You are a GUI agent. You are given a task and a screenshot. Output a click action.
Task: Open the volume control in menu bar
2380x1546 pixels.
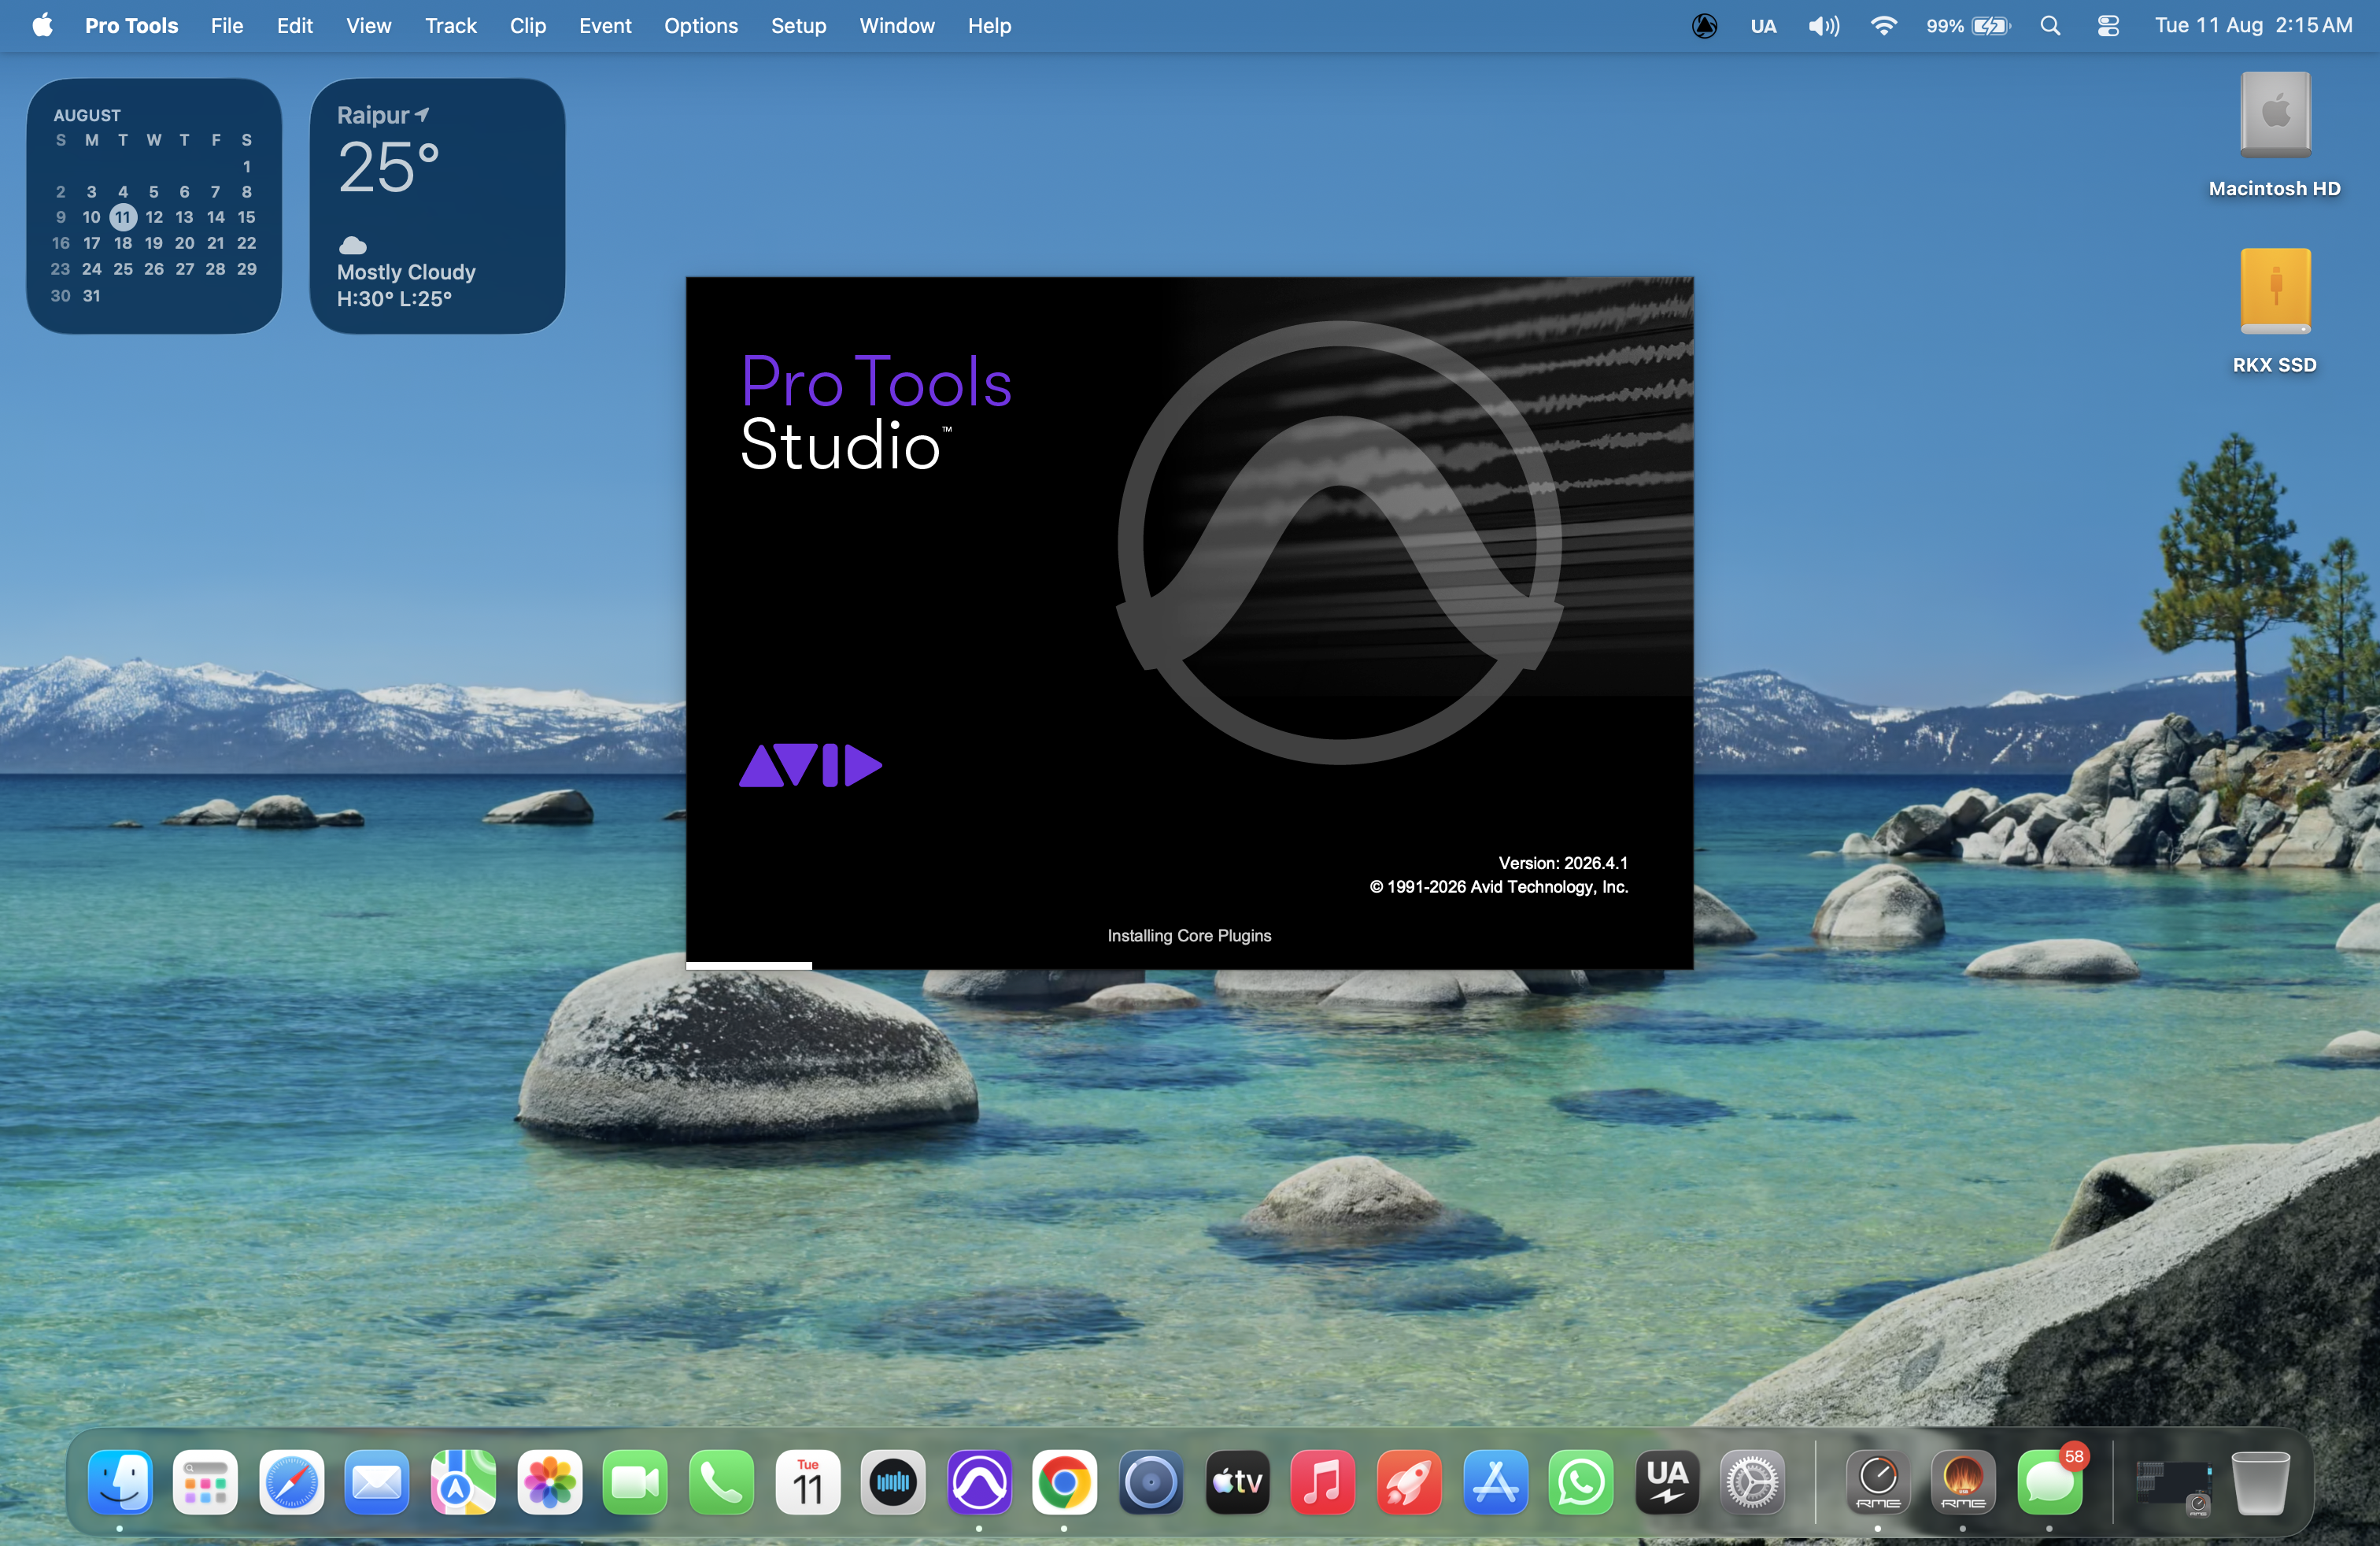tap(1824, 25)
